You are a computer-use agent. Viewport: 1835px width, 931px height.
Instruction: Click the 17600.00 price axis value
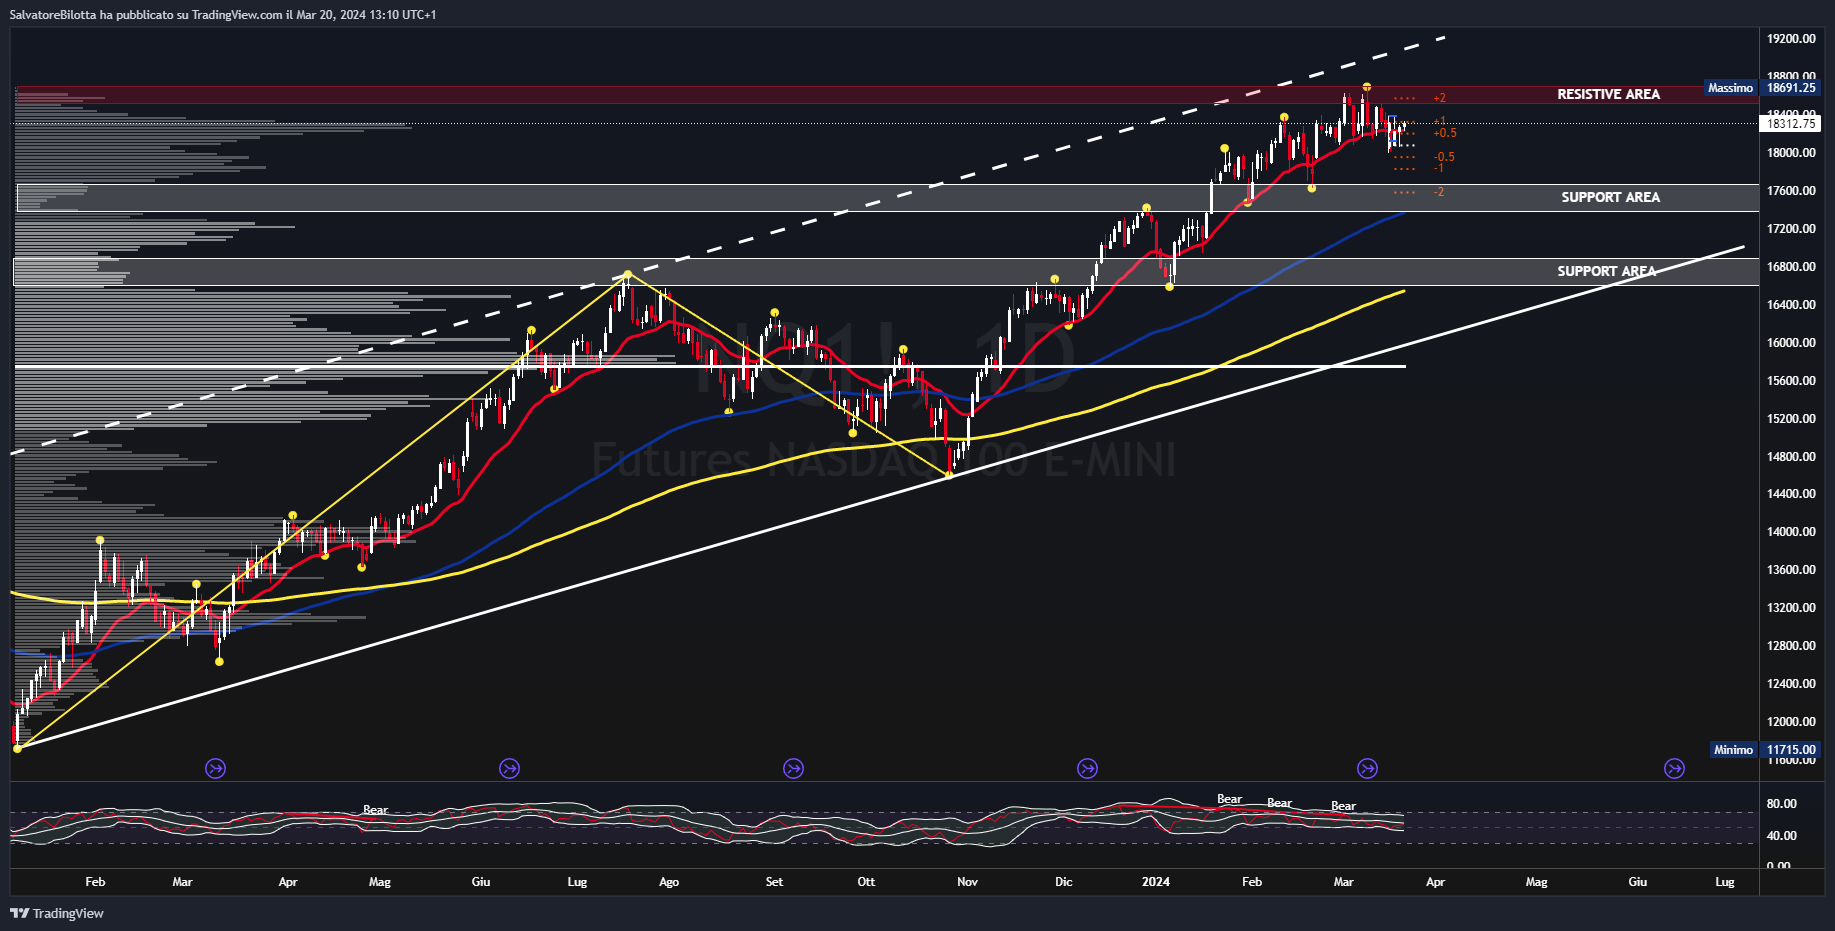coord(1791,191)
